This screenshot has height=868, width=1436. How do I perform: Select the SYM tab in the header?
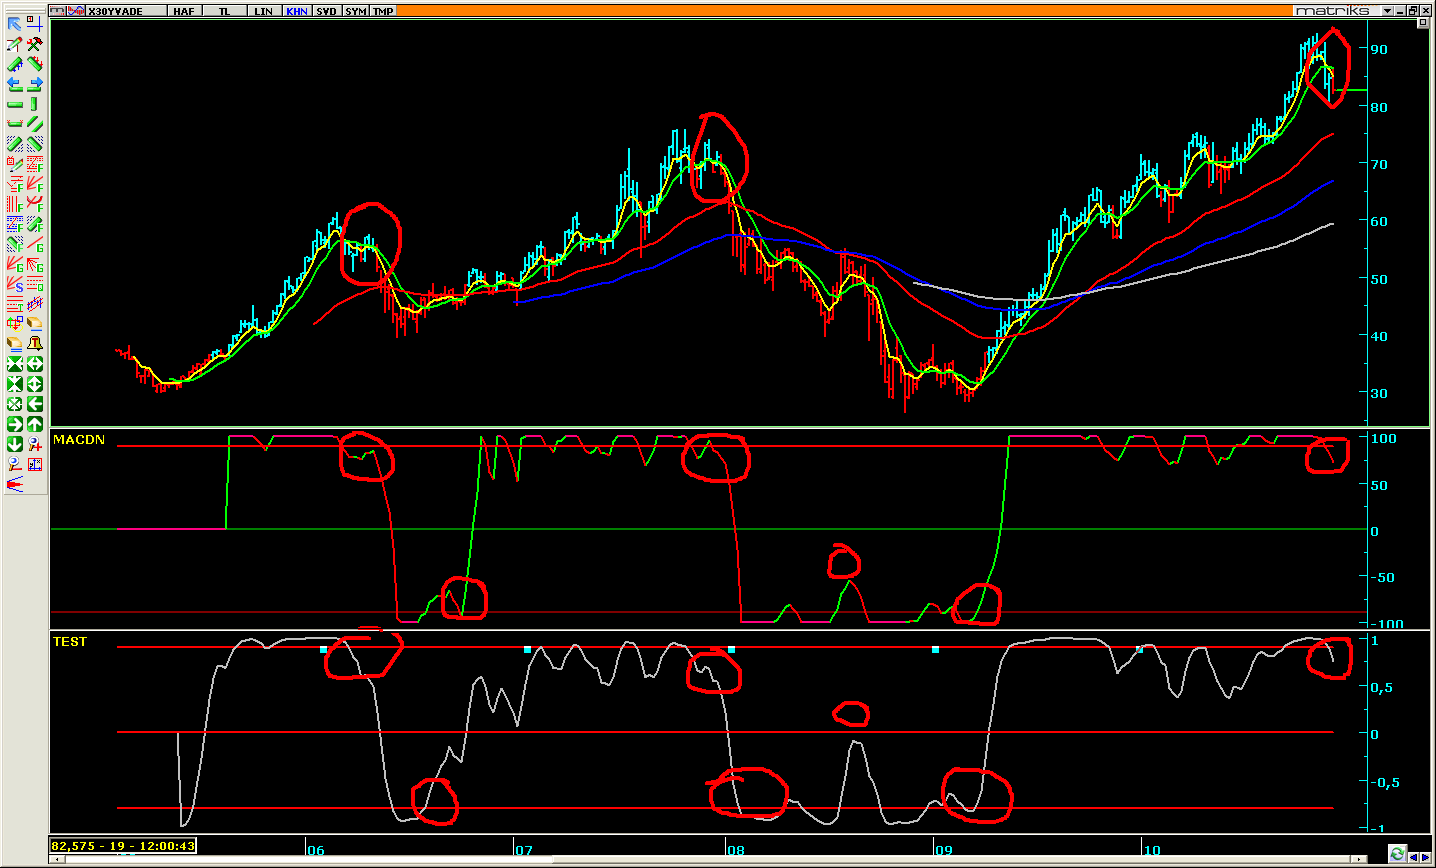pyautogui.click(x=355, y=11)
